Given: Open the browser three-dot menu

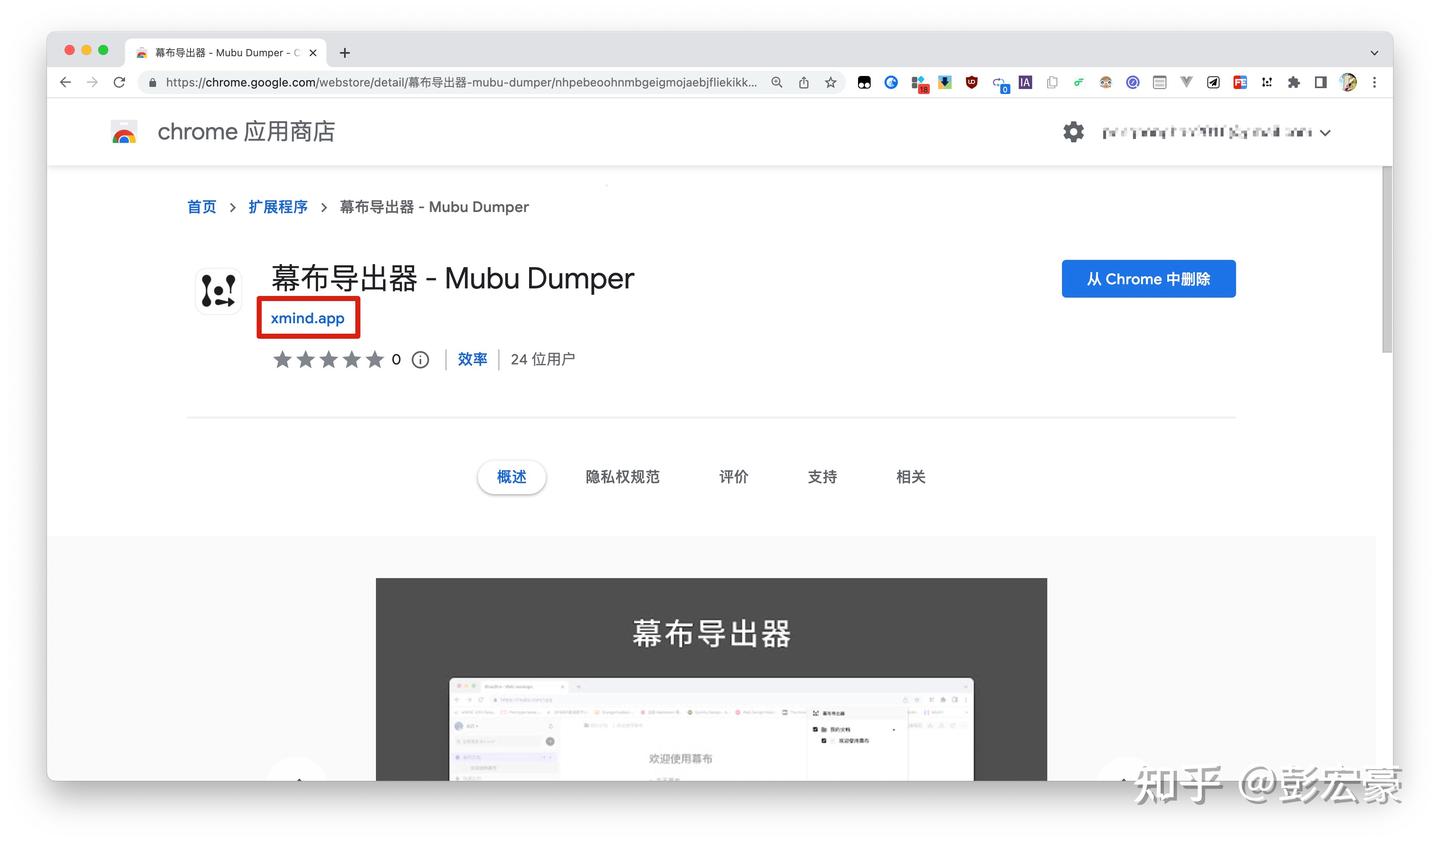Looking at the screenshot, I should (x=1374, y=82).
